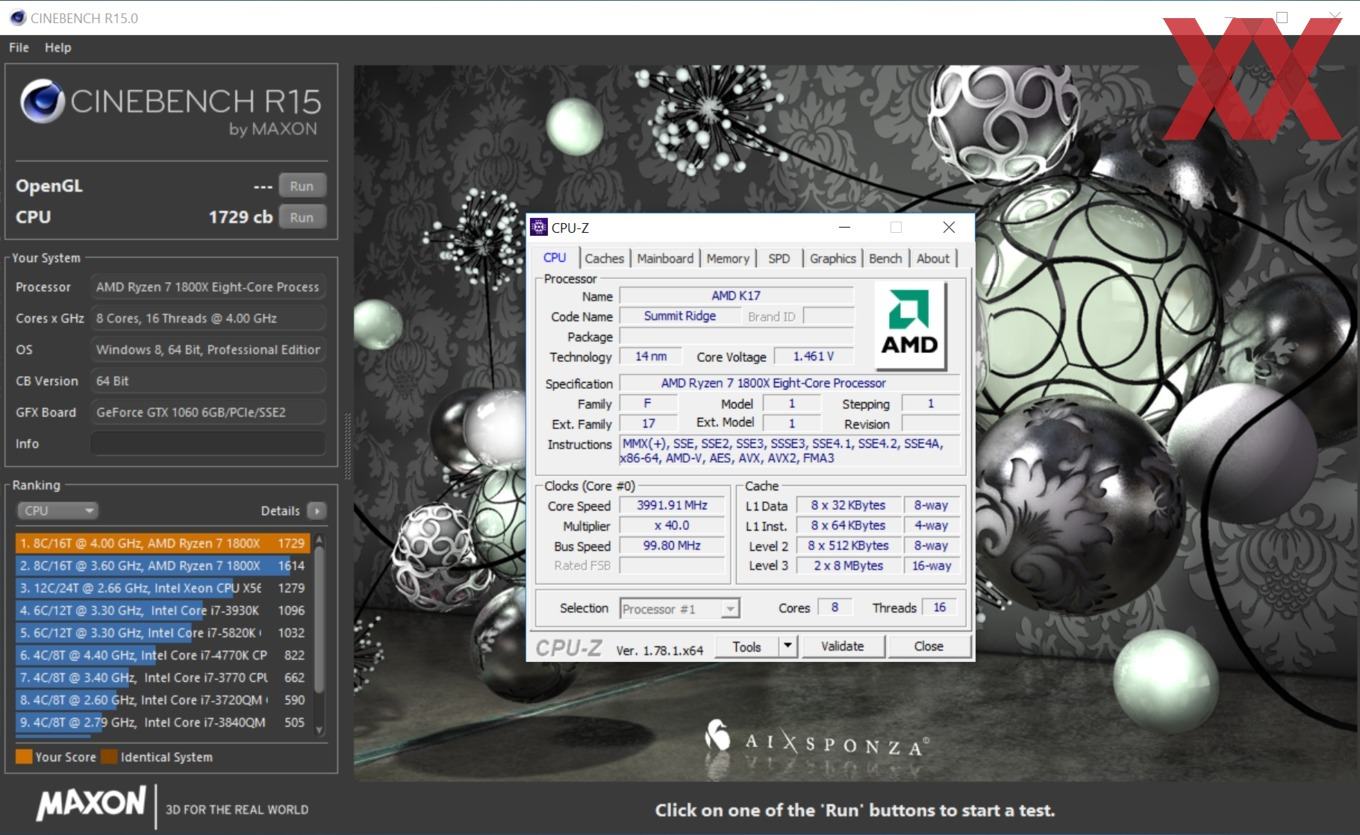Screen dimensions: 1360x835
Task: Click the Validate button
Action: pos(842,646)
